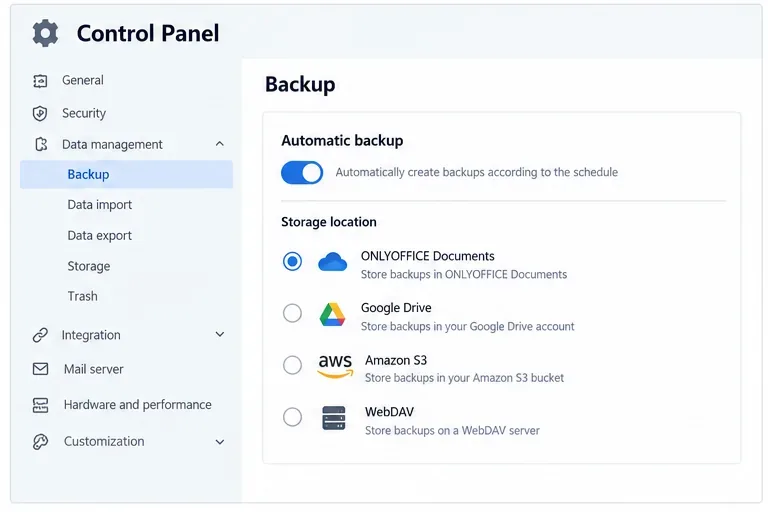Click the Data management icon
The width and height of the screenshot is (768, 512).
tap(41, 145)
